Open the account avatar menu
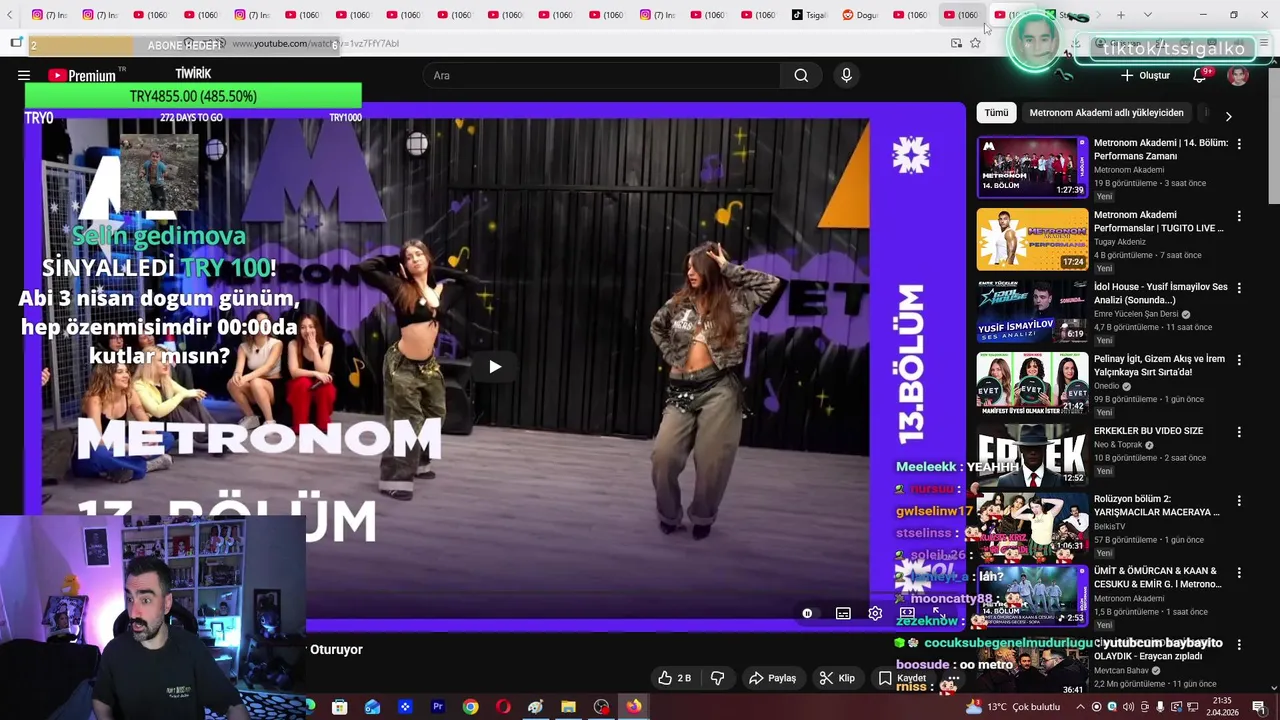Viewport: 1280px width, 720px height. pos(1238,75)
